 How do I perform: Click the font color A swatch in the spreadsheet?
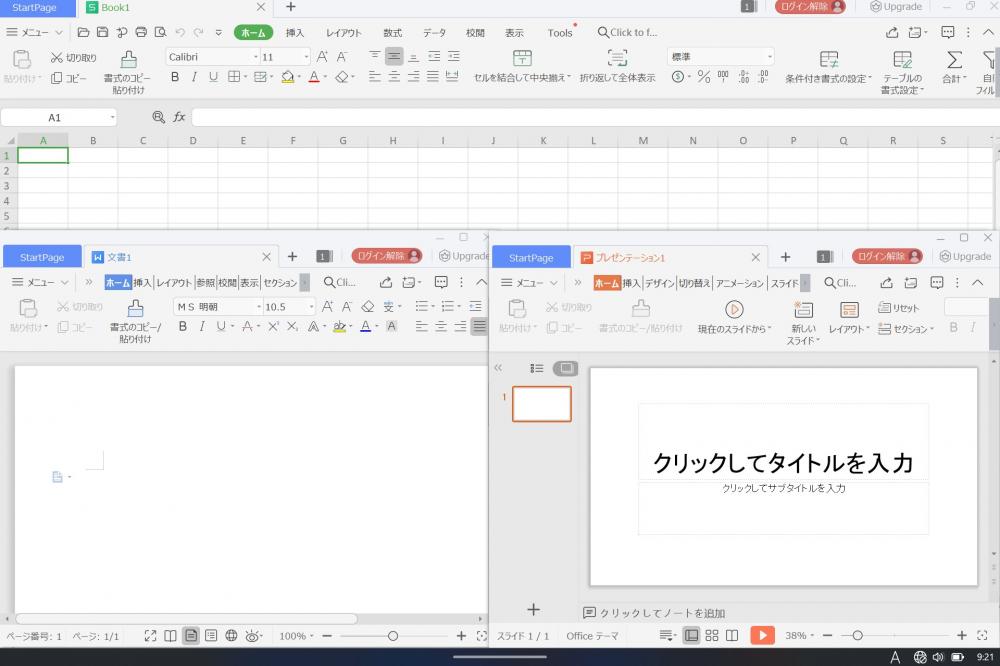pyautogui.click(x=314, y=77)
